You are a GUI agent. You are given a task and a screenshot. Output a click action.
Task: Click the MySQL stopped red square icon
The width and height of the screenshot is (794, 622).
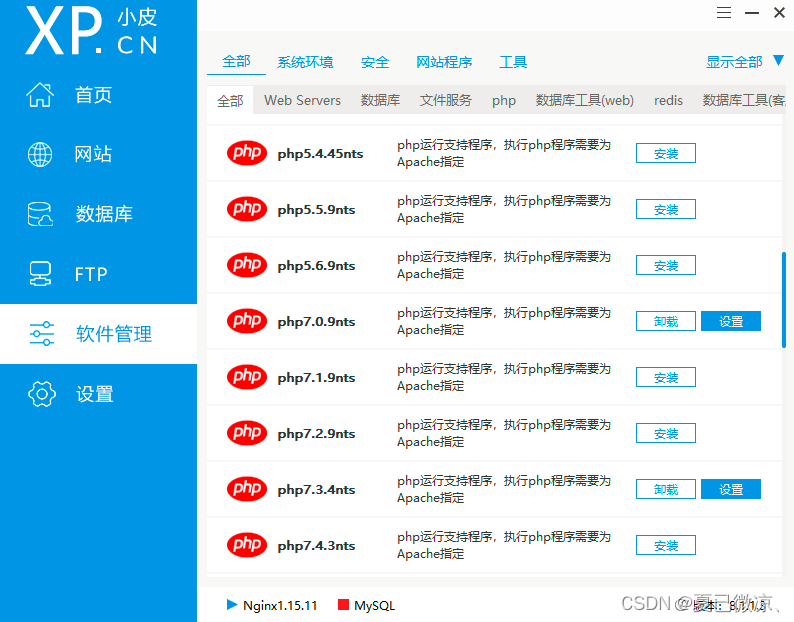[343, 604]
